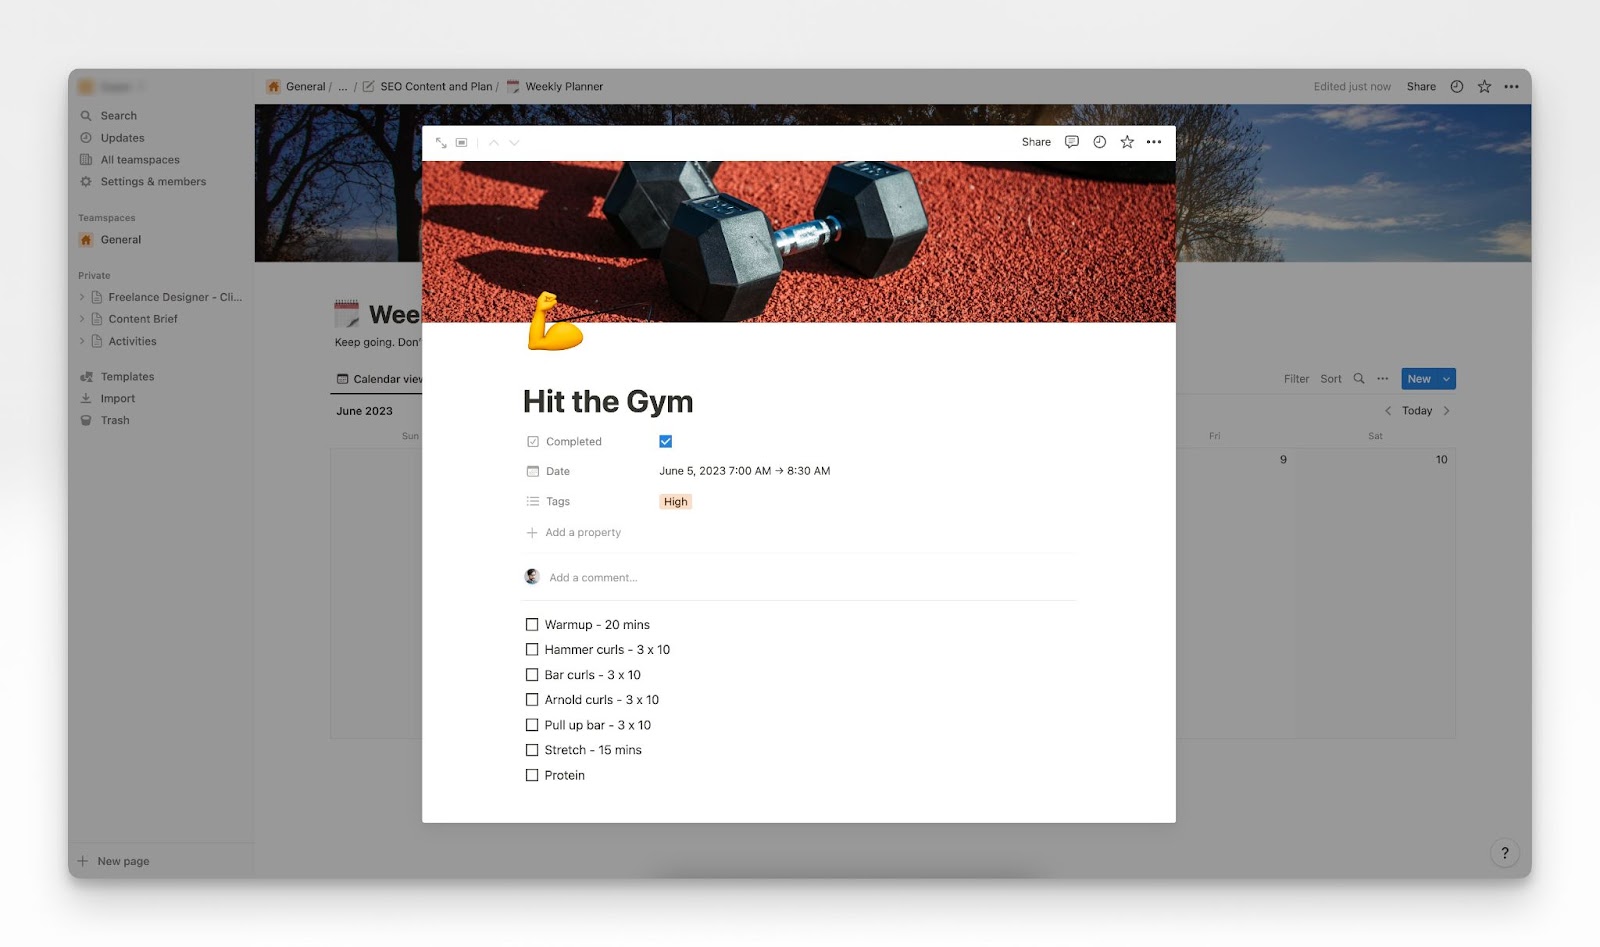Click the Hit the Gym title
This screenshot has height=947, width=1600.
(608, 402)
